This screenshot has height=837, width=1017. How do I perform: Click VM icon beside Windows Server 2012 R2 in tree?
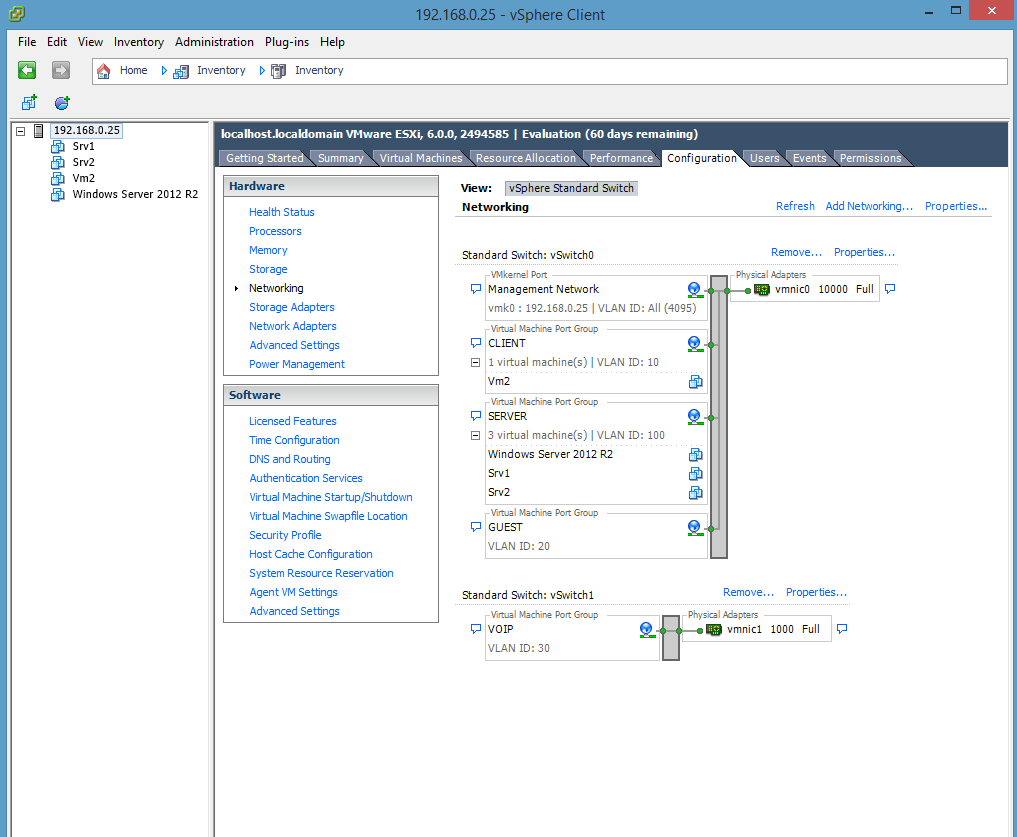tap(58, 195)
